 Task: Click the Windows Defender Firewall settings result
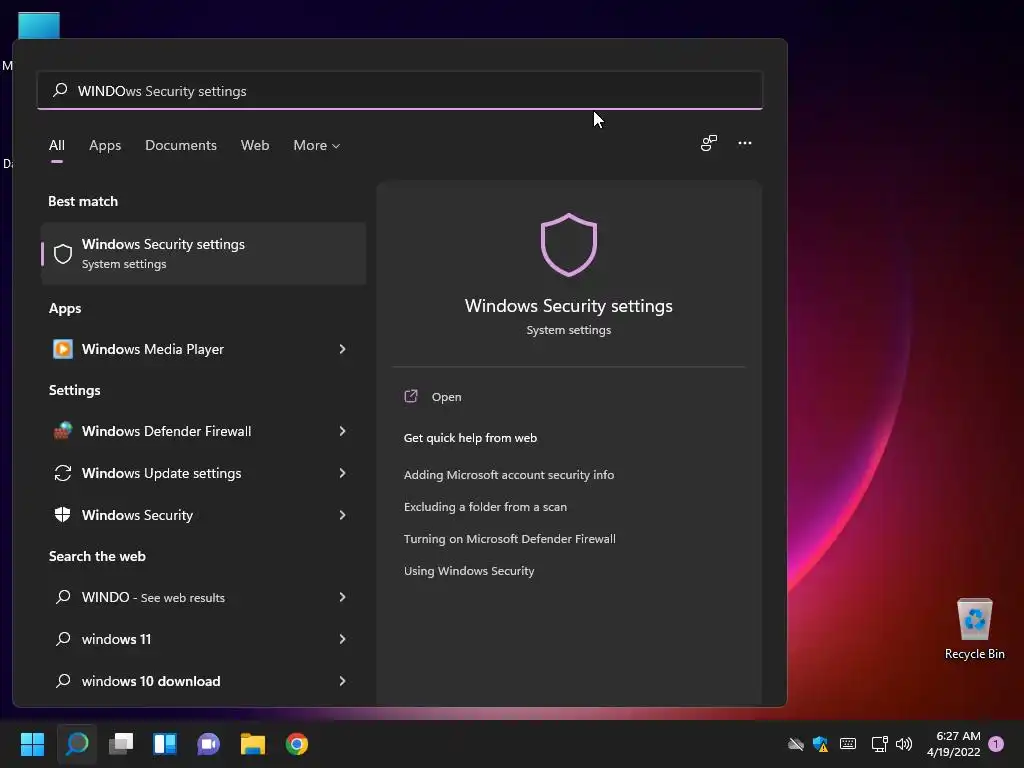(x=203, y=431)
